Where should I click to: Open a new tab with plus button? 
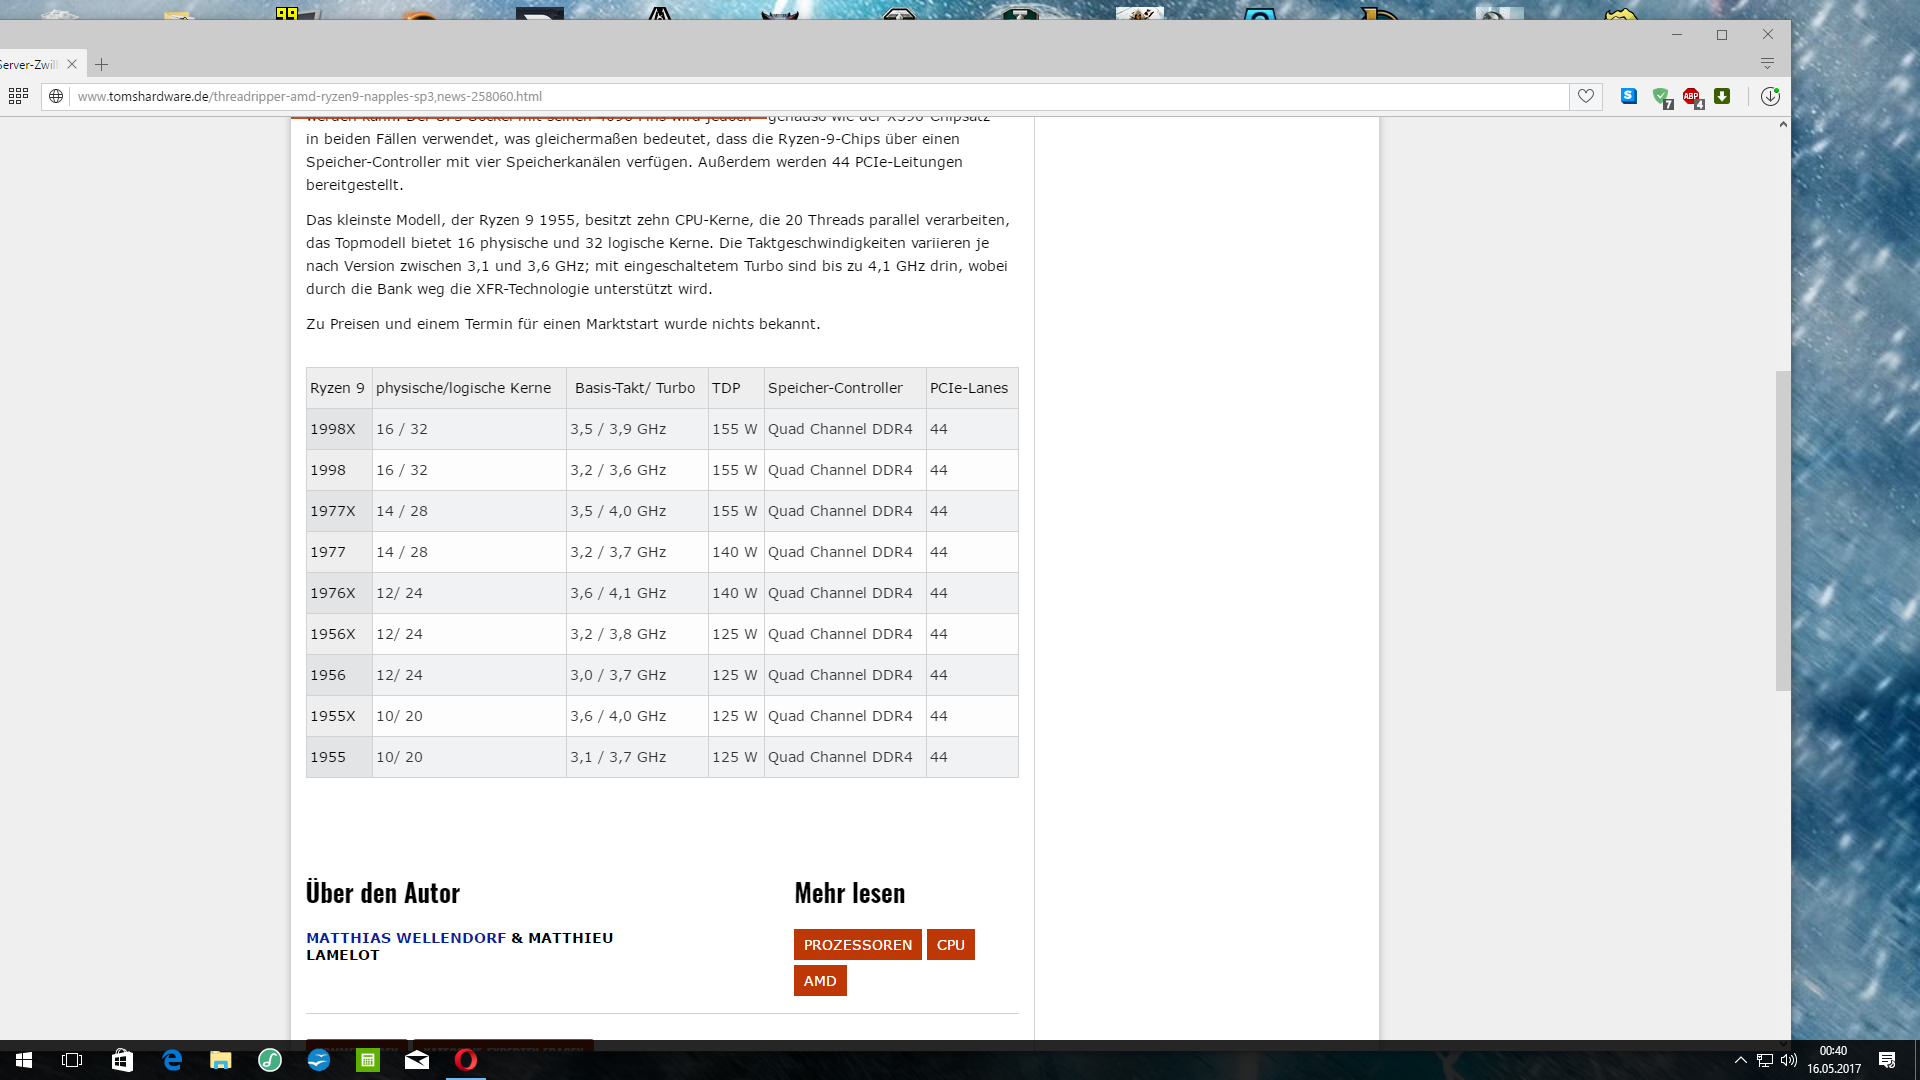(101, 64)
